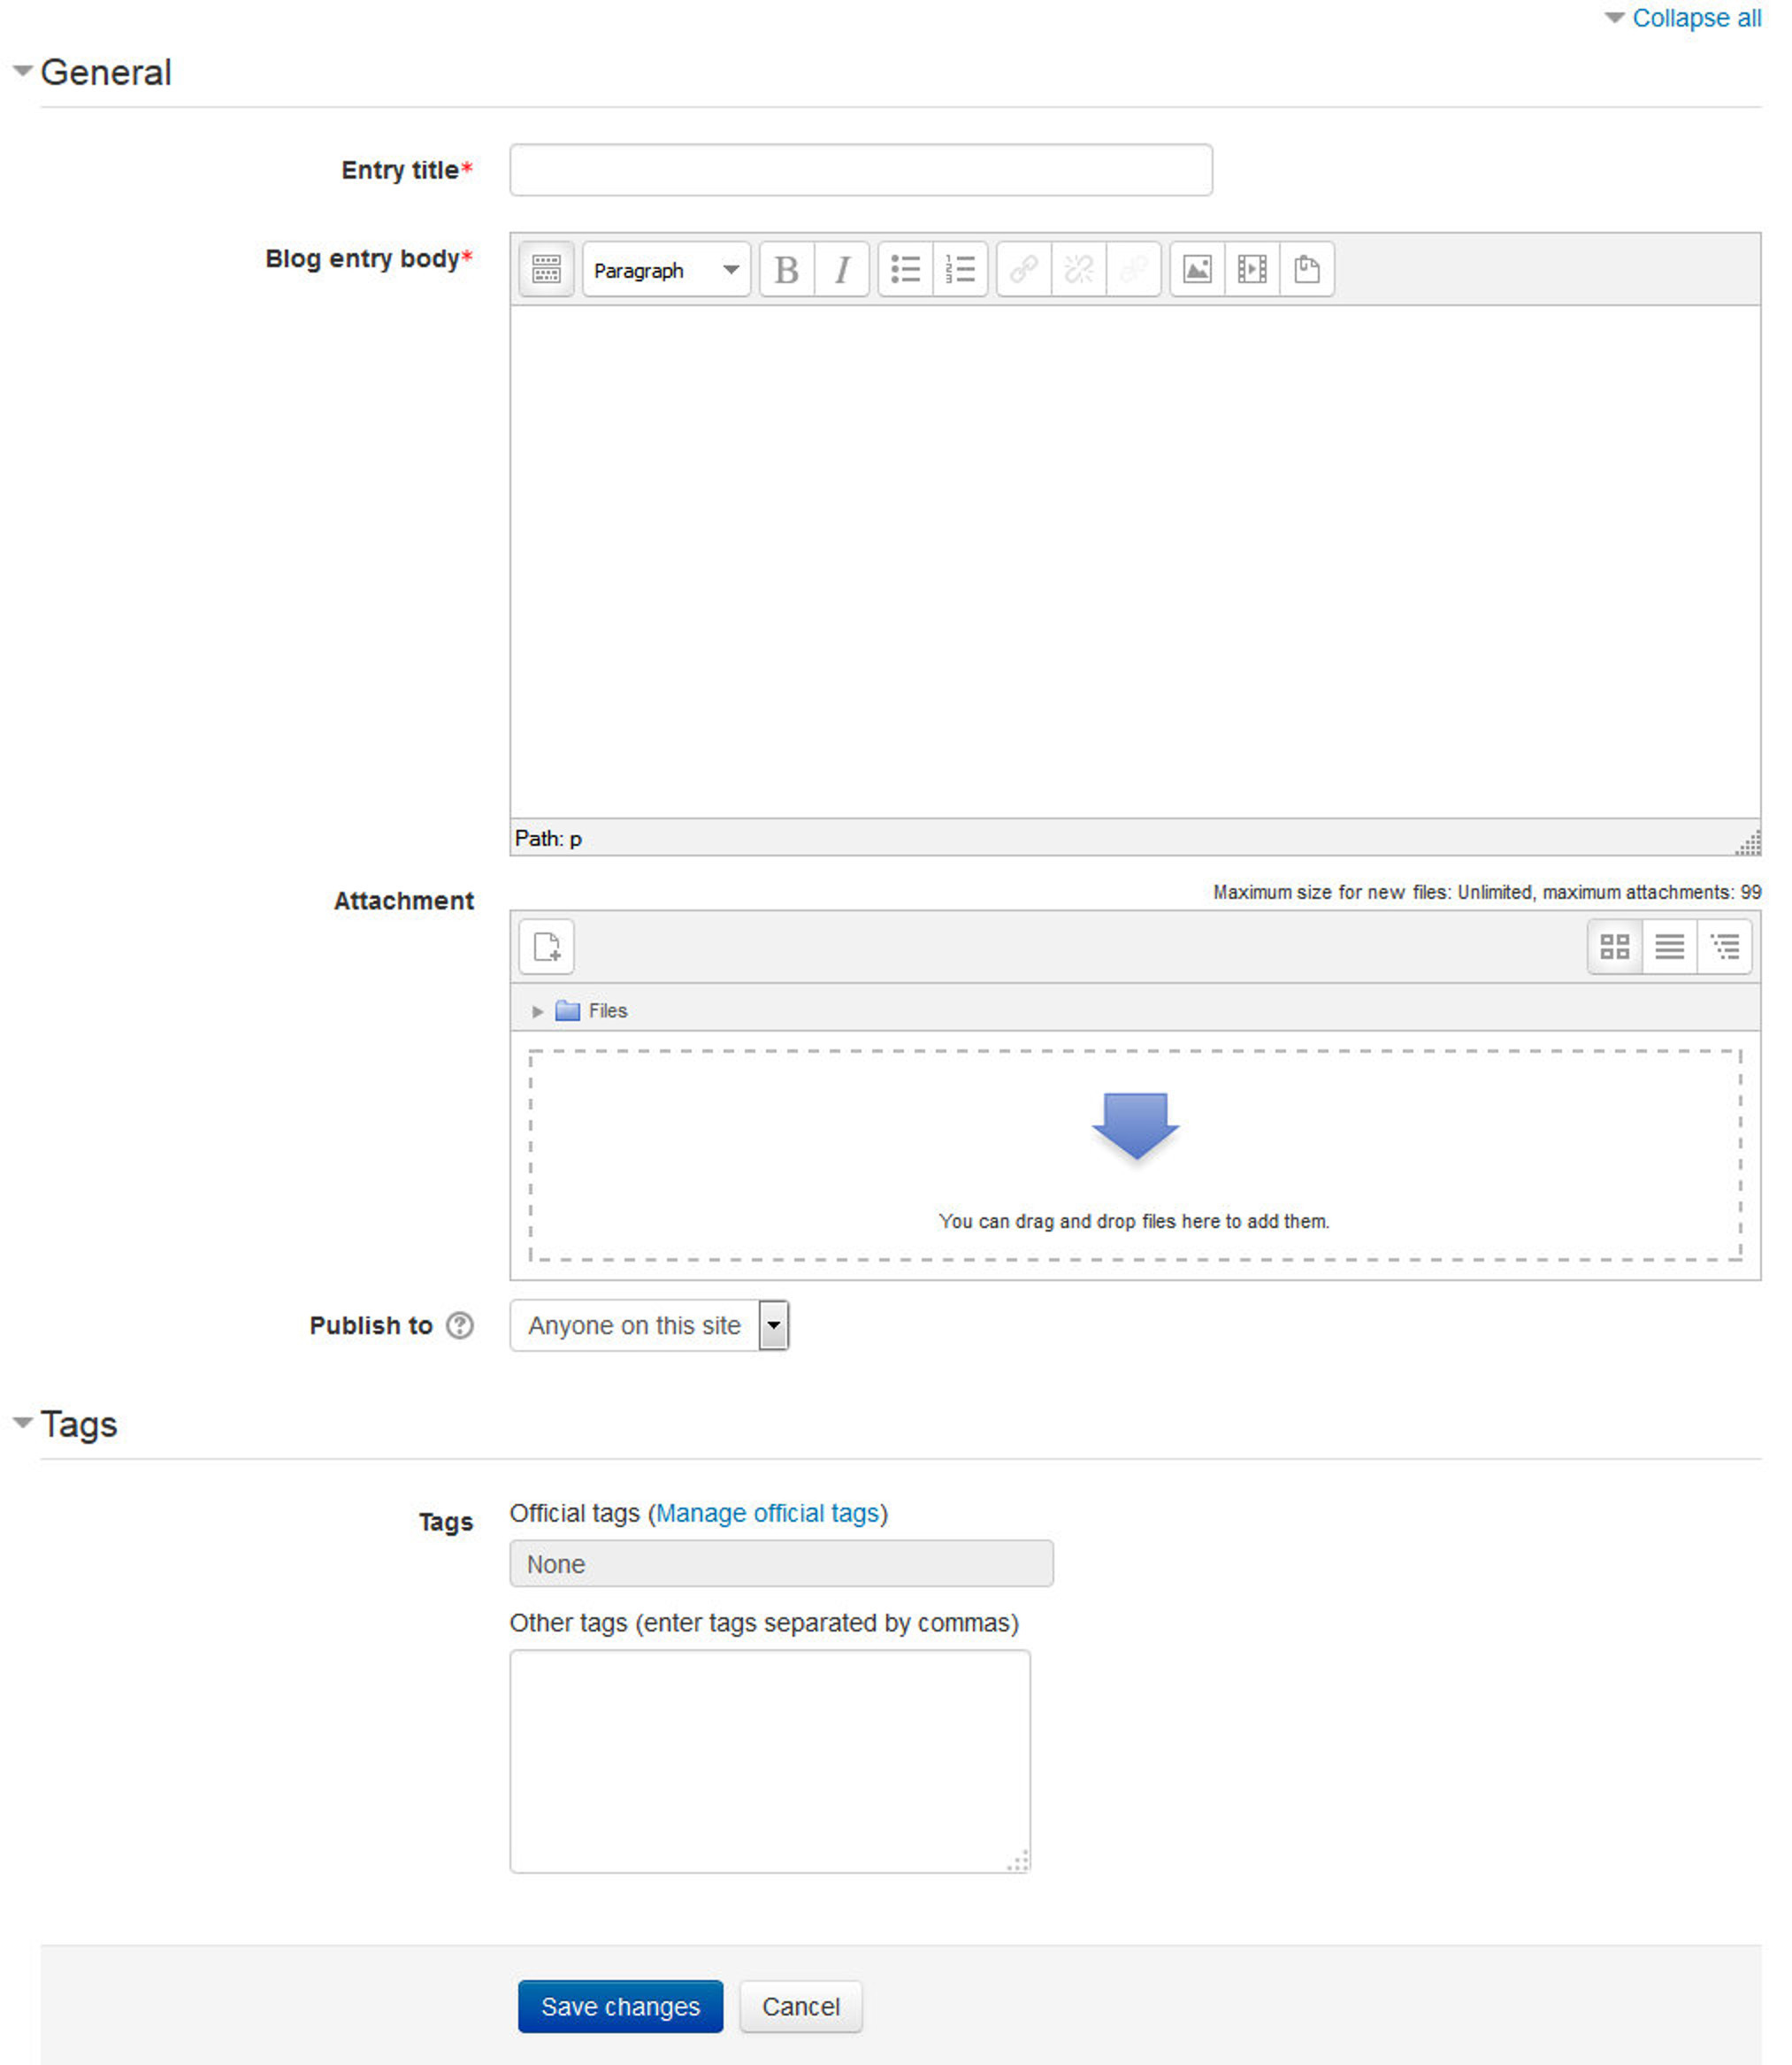Image resolution: width=1792 pixels, height=2065 pixels.
Task: Click the Entry title input field
Action: [862, 169]
